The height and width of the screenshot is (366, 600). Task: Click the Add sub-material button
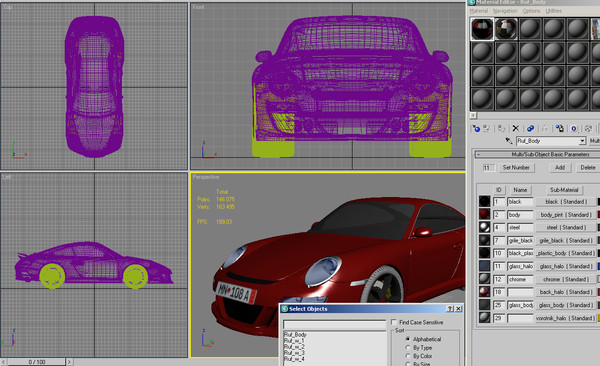(560, 168)
